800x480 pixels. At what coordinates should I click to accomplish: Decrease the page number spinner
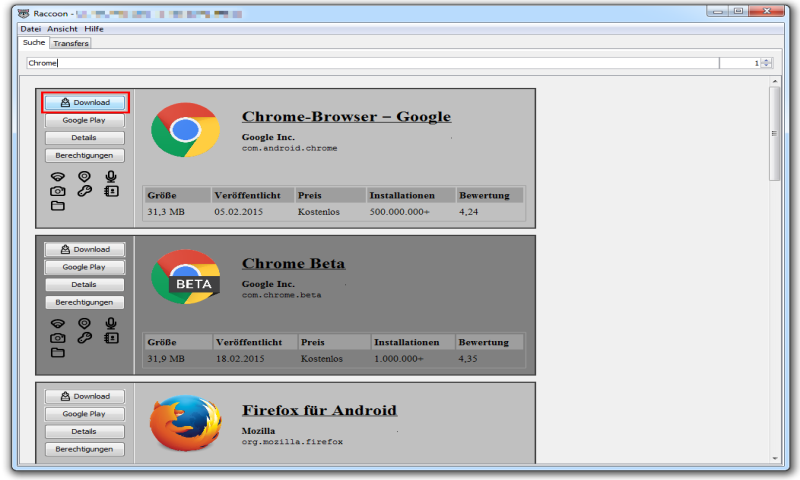[767, 66]
